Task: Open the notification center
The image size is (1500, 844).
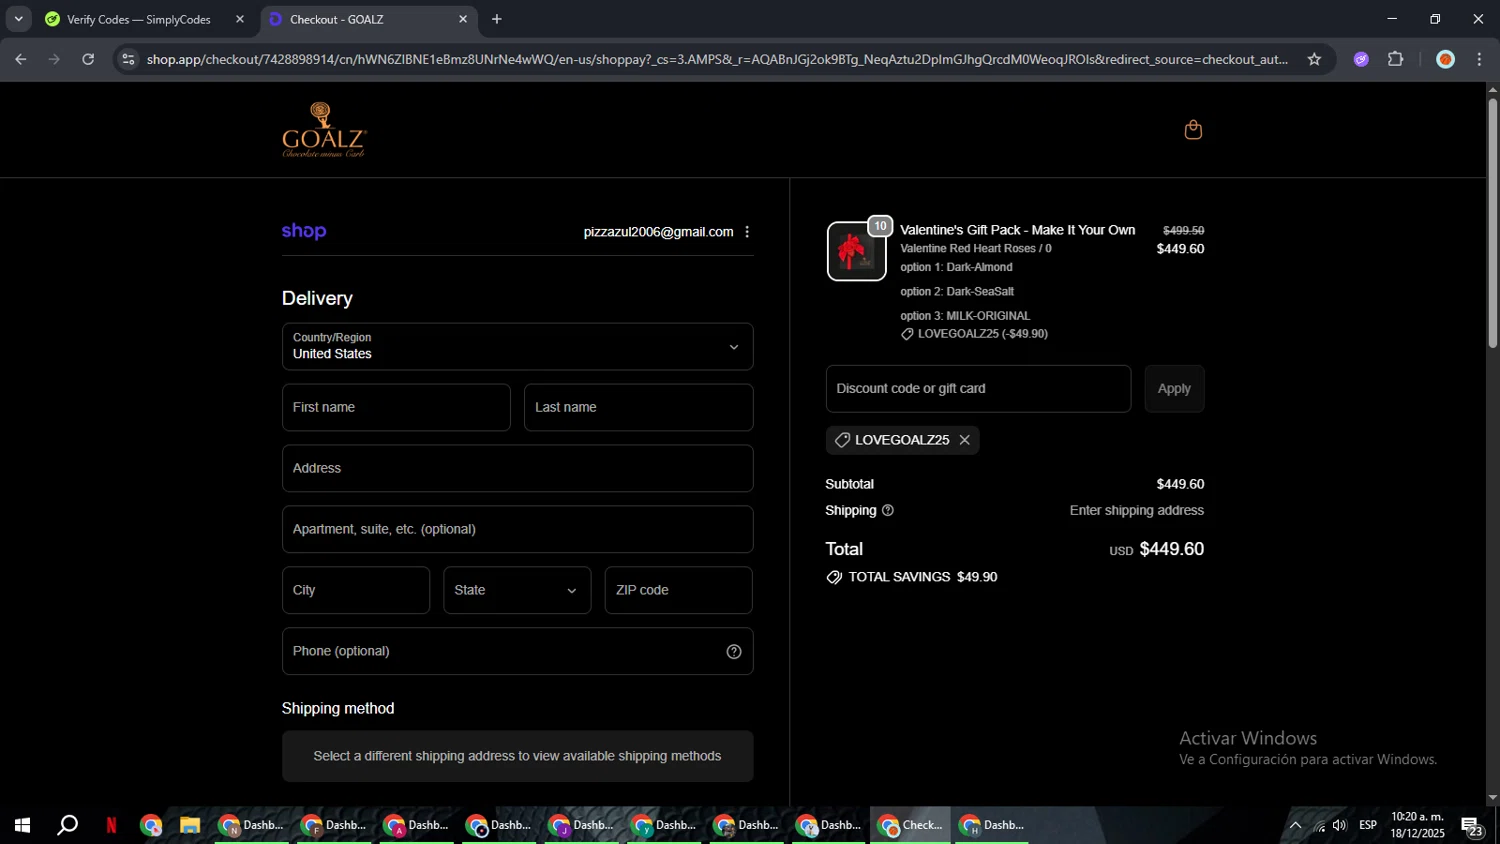Action: tap(1471, 826)
